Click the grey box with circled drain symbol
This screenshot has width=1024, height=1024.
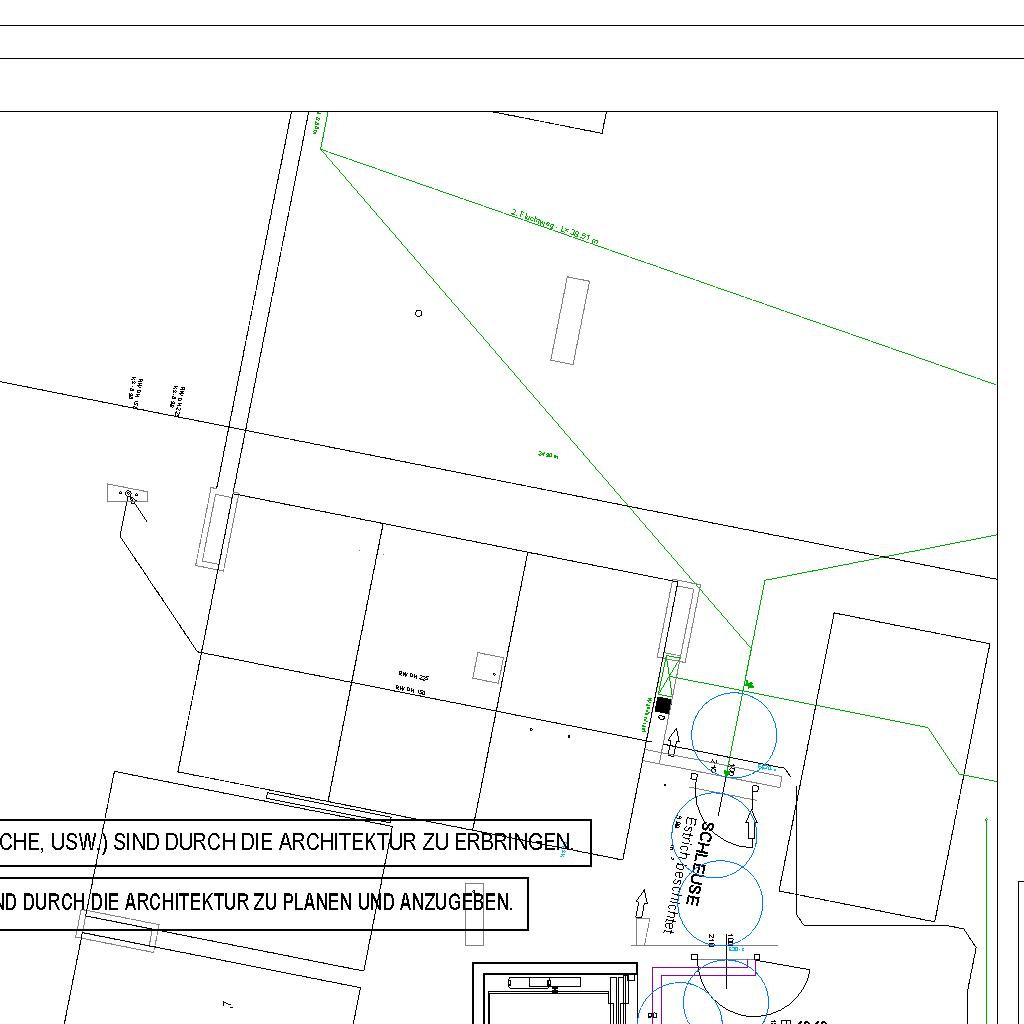[x=127, y=494]
